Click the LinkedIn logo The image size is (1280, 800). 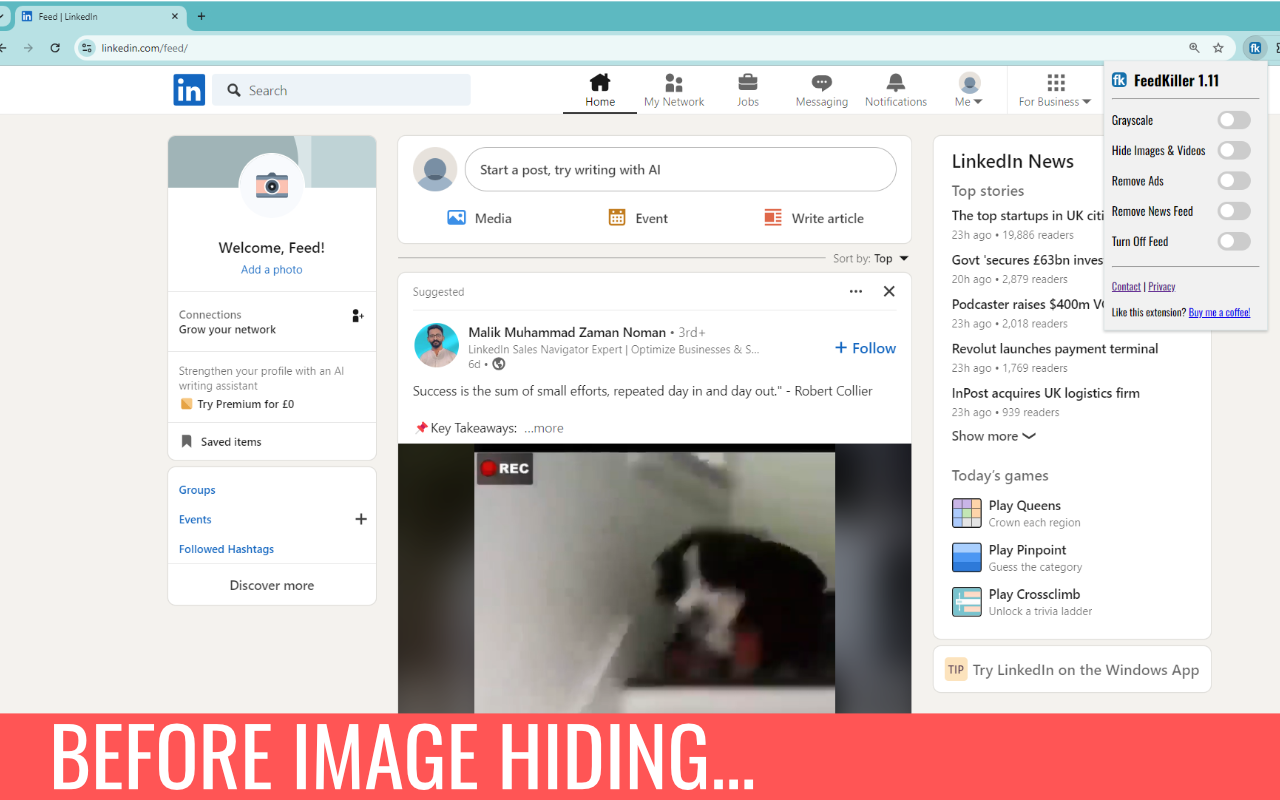pyautogui.click(x=189, y=90)
